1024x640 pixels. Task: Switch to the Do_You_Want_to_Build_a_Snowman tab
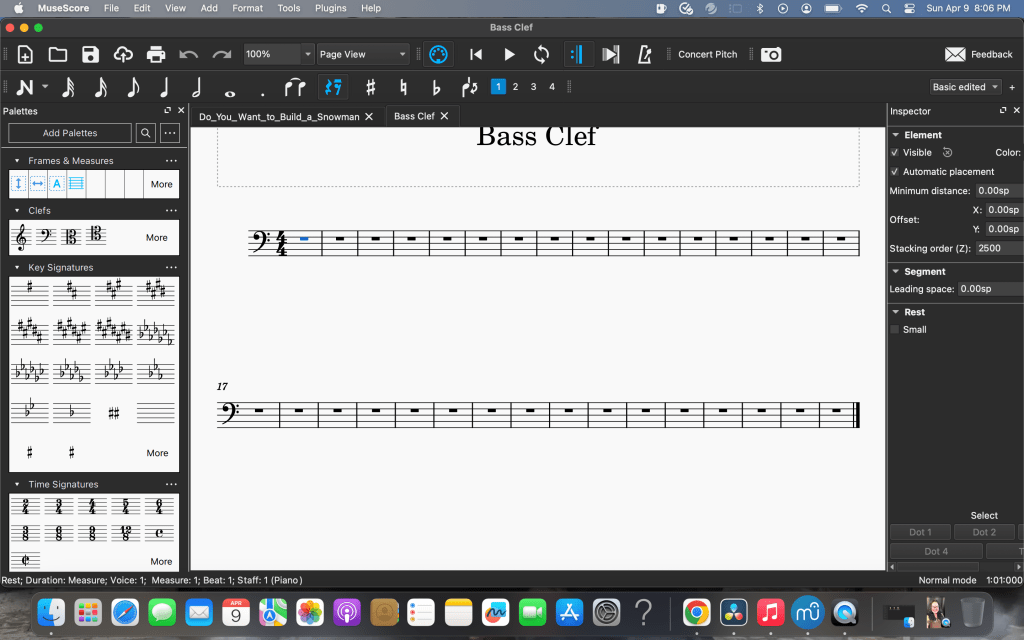pyautogui.click(x=279, y=116)
